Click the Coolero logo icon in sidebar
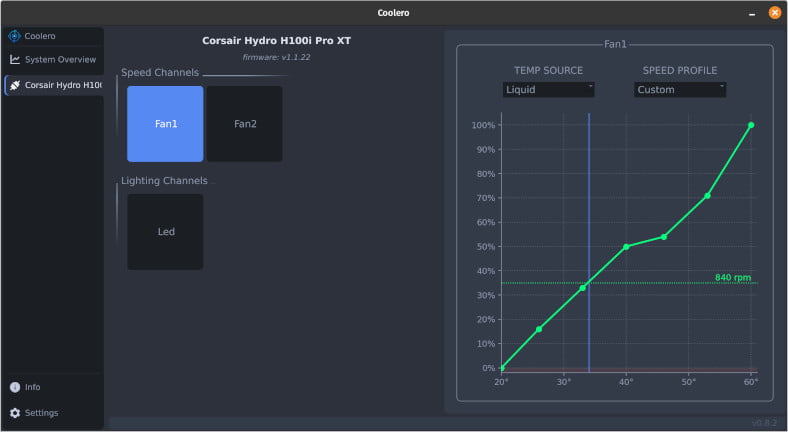Image resolution: width=788 pixels, height=432 pixels. (x=15, y=36)
